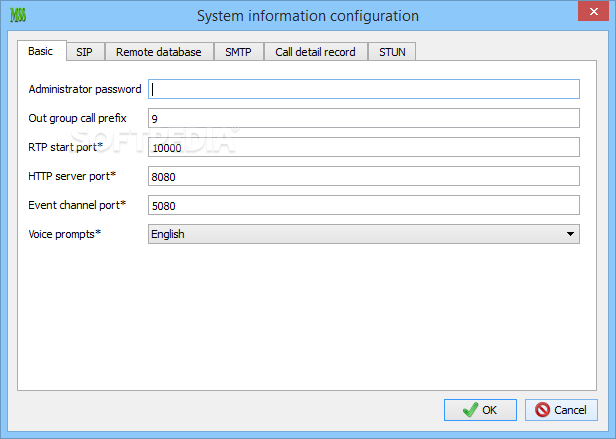Switch to the SIP tab
616x439 pixels.
click(84, 52)
